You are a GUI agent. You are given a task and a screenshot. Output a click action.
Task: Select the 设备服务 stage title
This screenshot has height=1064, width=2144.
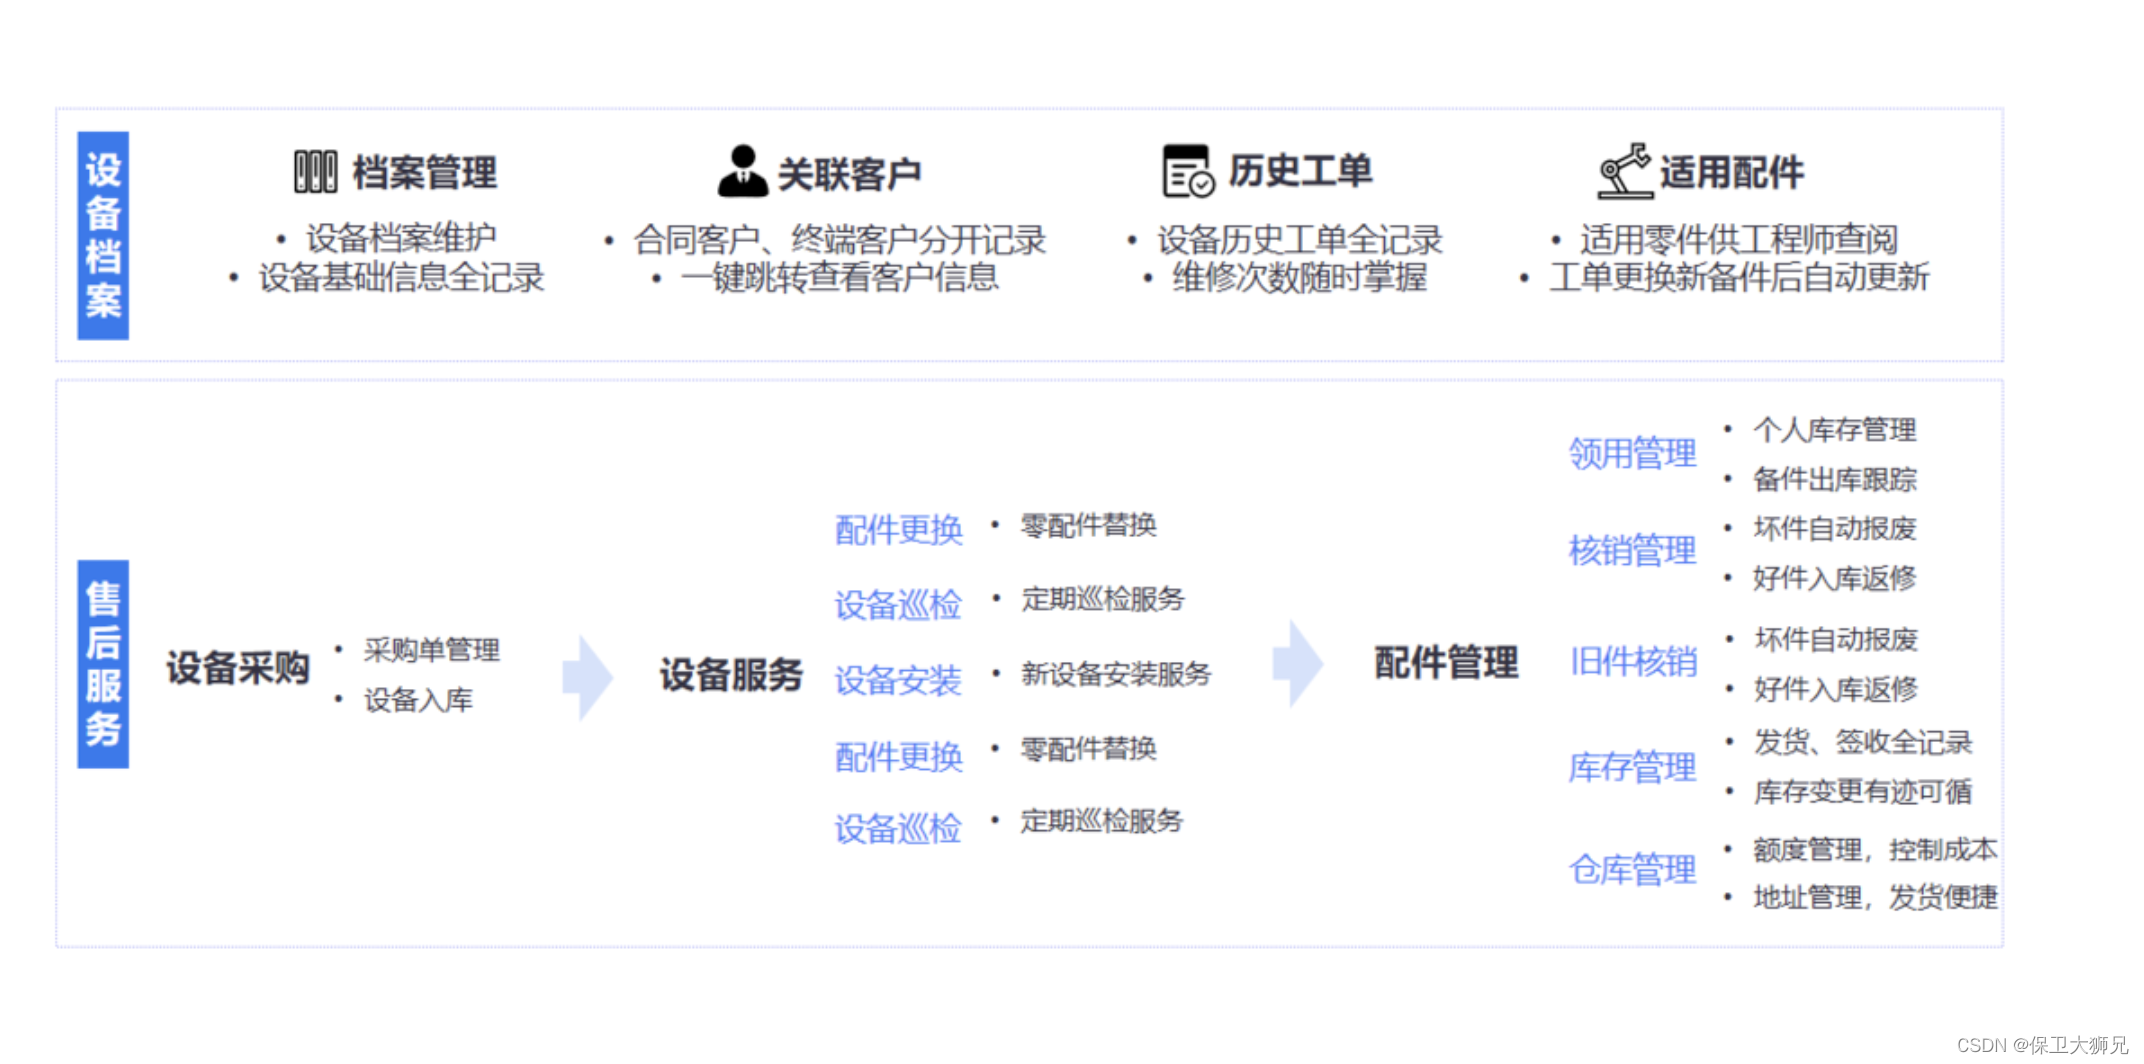tap(731, 675)
